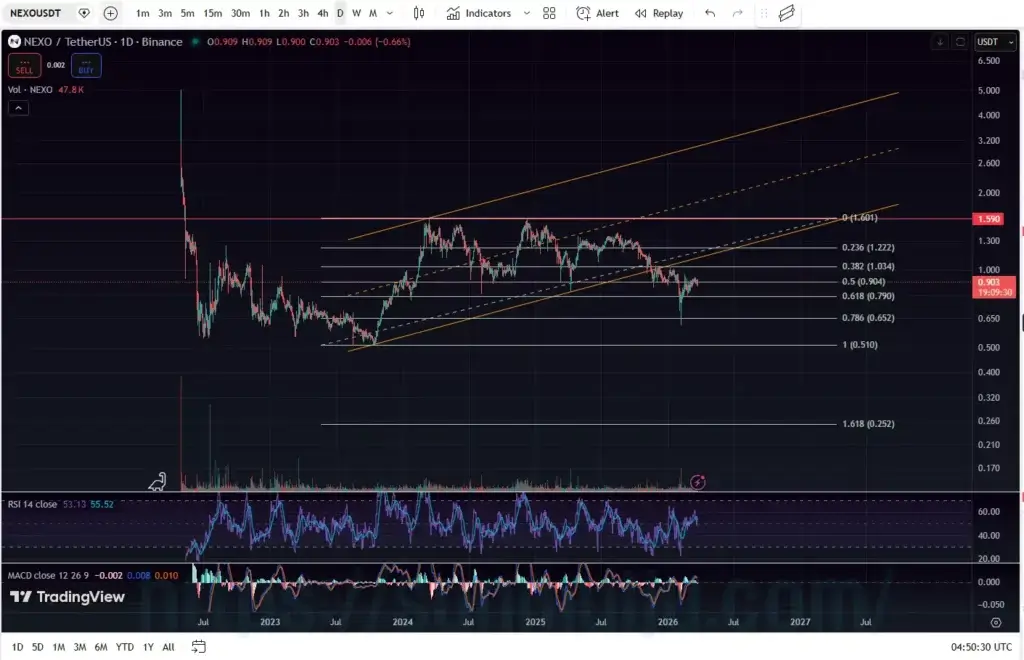Click the NEXO / TetherUS chart title
This screenshot has width=1024, height=660.
point(103,42)
